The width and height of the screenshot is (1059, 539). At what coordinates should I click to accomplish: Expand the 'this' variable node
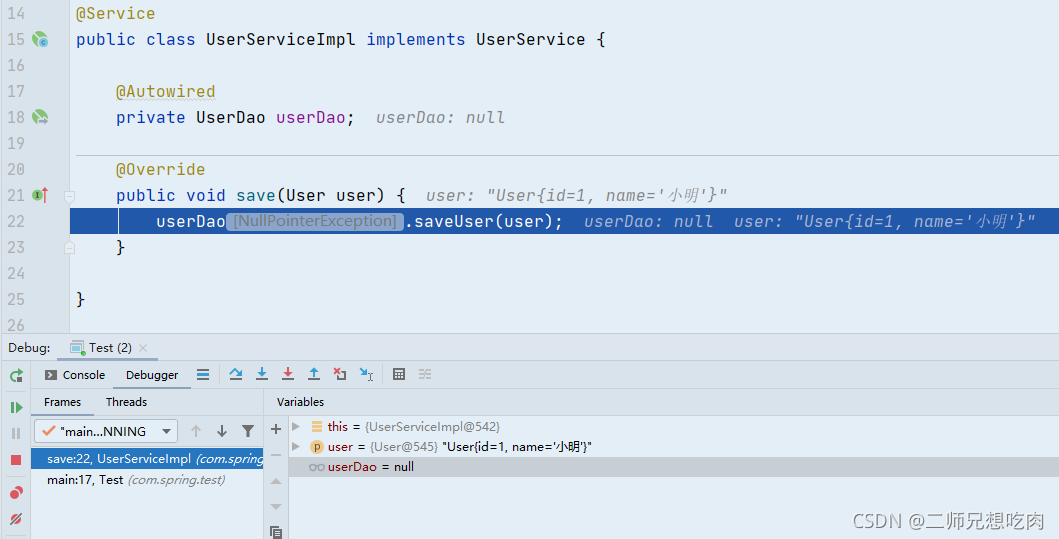click(296, 426)
